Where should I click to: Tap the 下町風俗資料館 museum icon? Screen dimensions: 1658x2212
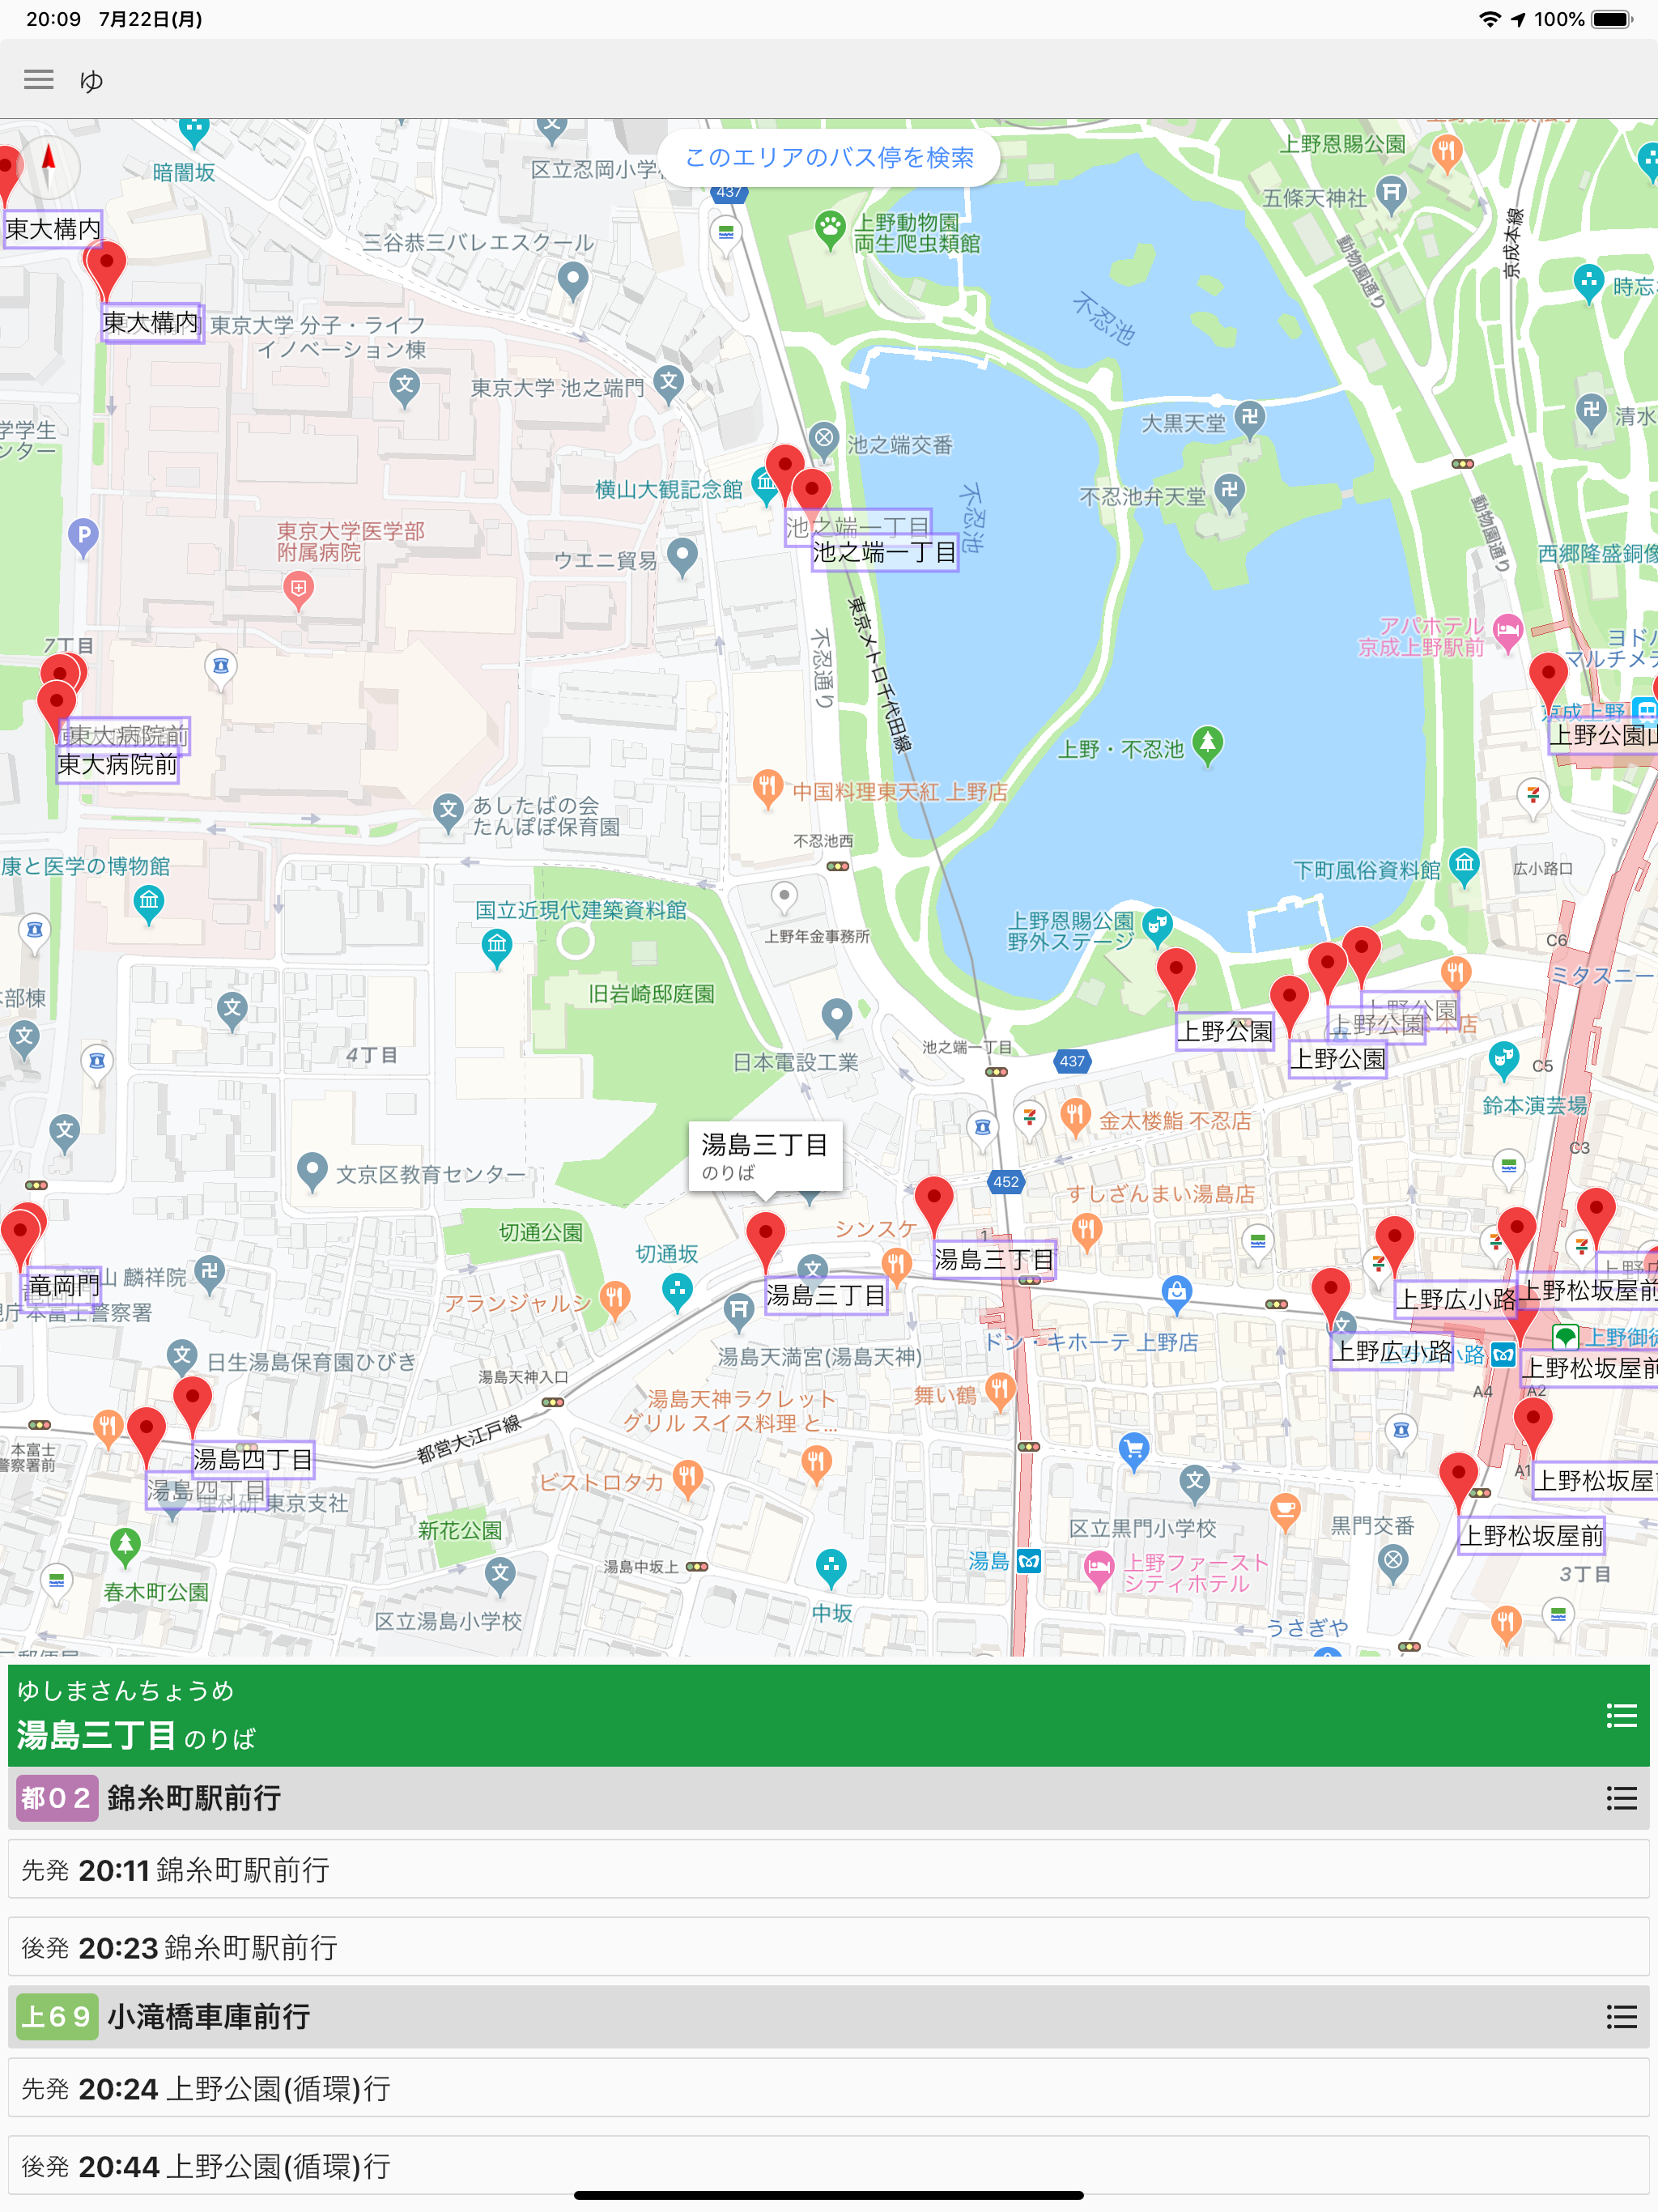coord(1464,866)
